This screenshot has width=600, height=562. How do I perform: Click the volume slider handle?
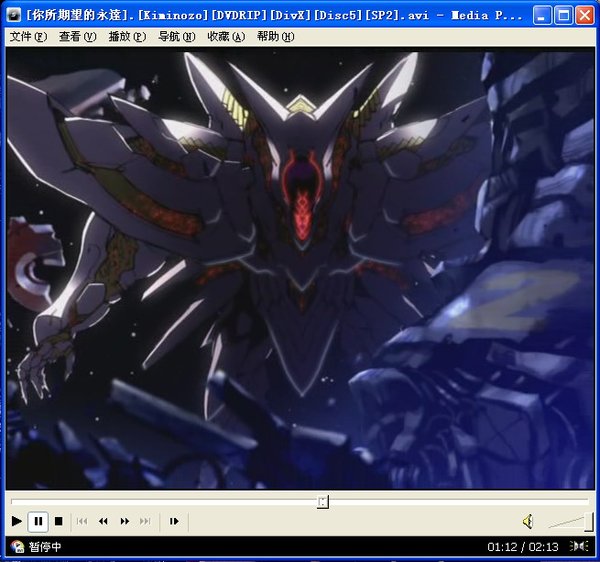pyautogui.click(x=589, y=521)
